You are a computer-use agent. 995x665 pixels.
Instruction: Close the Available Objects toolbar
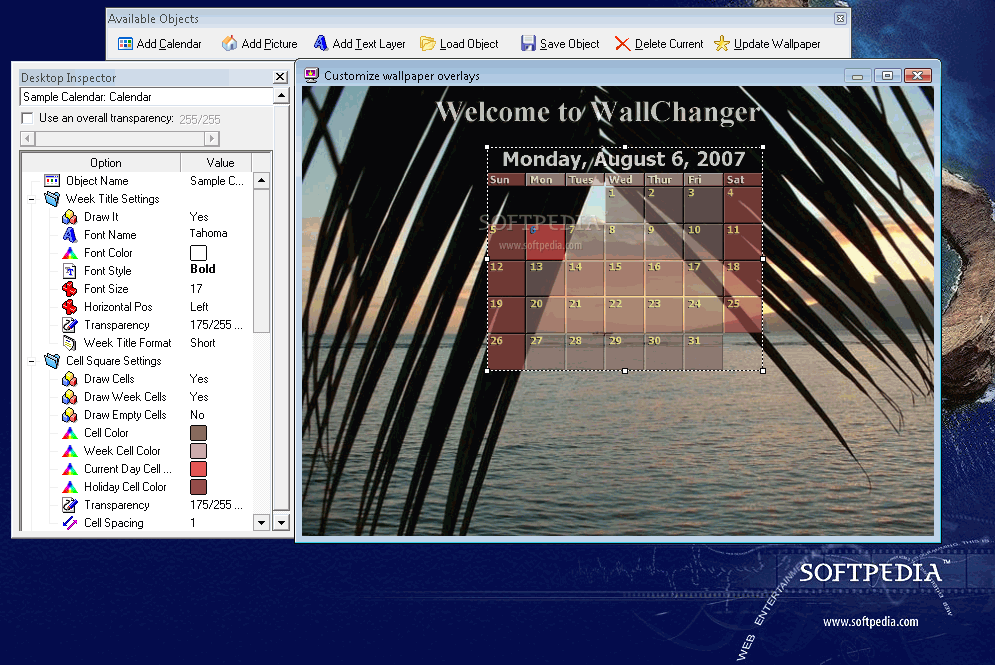(x=840, y=18)
